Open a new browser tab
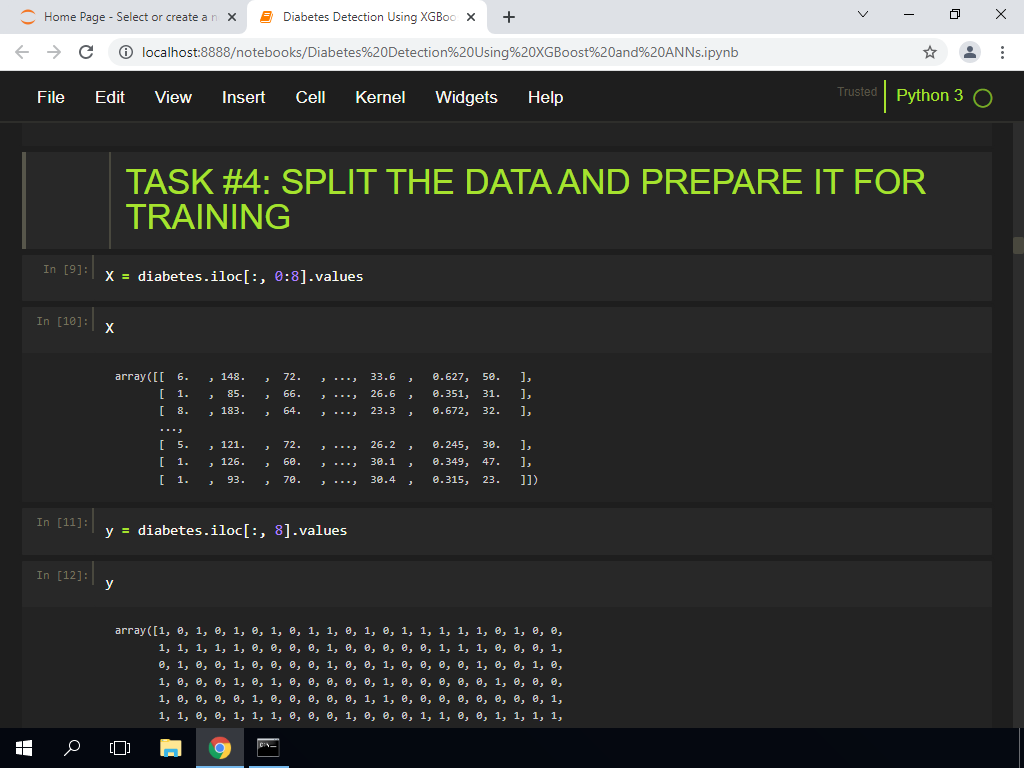 click(x=509, y=18)
